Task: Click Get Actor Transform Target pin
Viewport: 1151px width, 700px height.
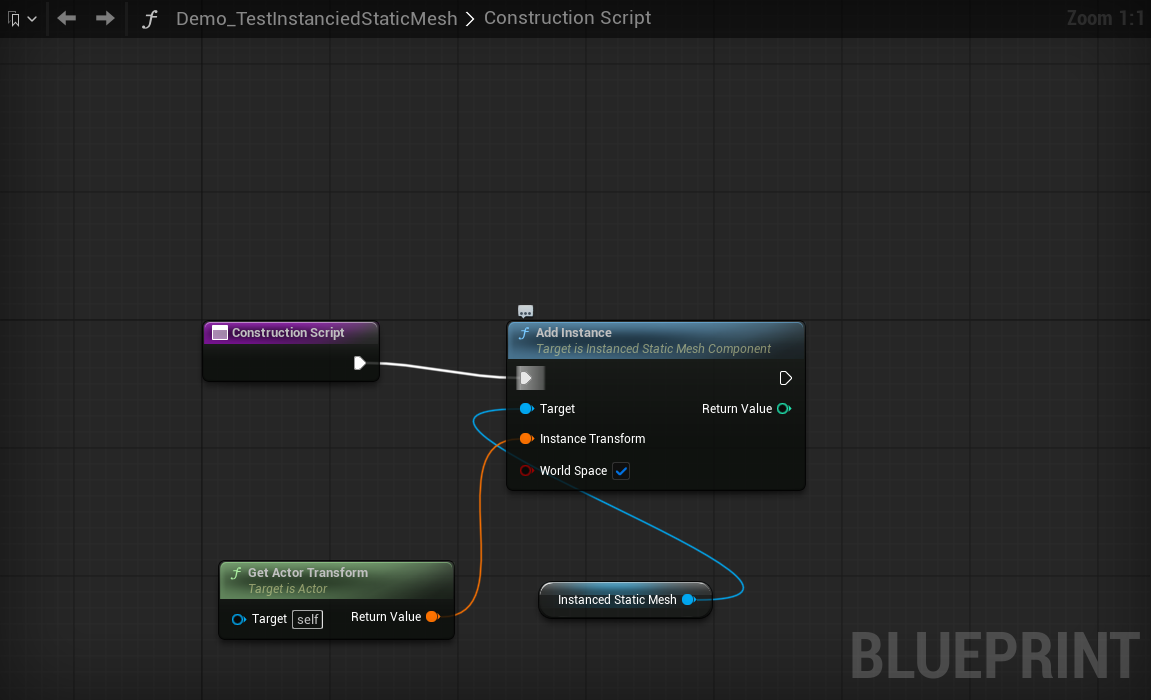Action: tap(239, 619)
